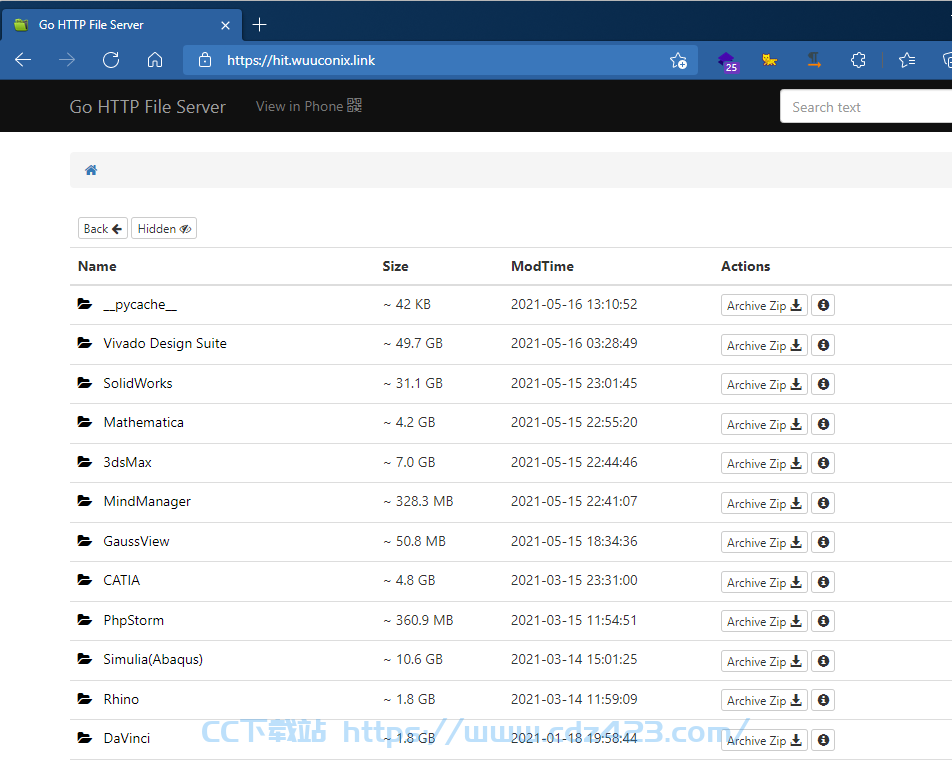Open the Simulia(Abaqus) folder
Image resolution: width=952 pixels, height=762 pixels.
click(x=153, y=659)
